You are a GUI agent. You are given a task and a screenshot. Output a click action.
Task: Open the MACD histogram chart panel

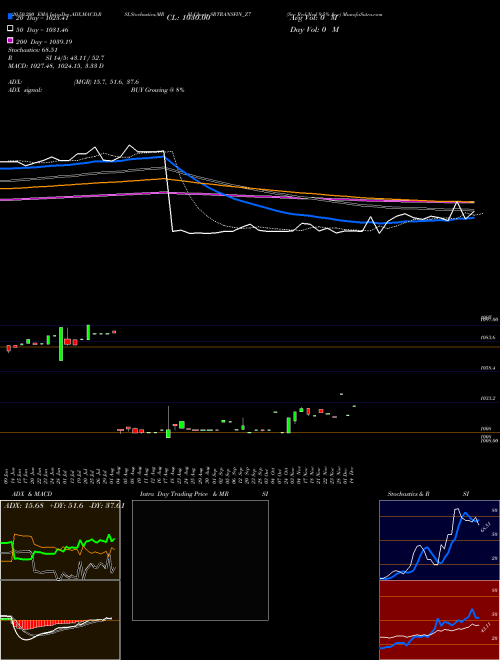click(60, 620)
